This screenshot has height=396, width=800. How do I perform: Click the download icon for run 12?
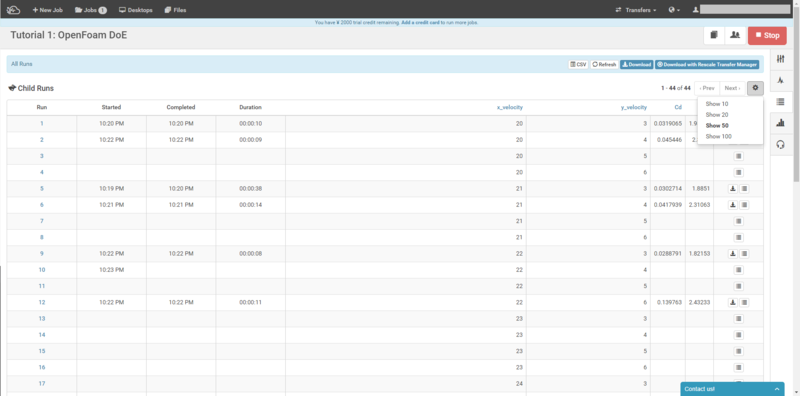[733, 303]
